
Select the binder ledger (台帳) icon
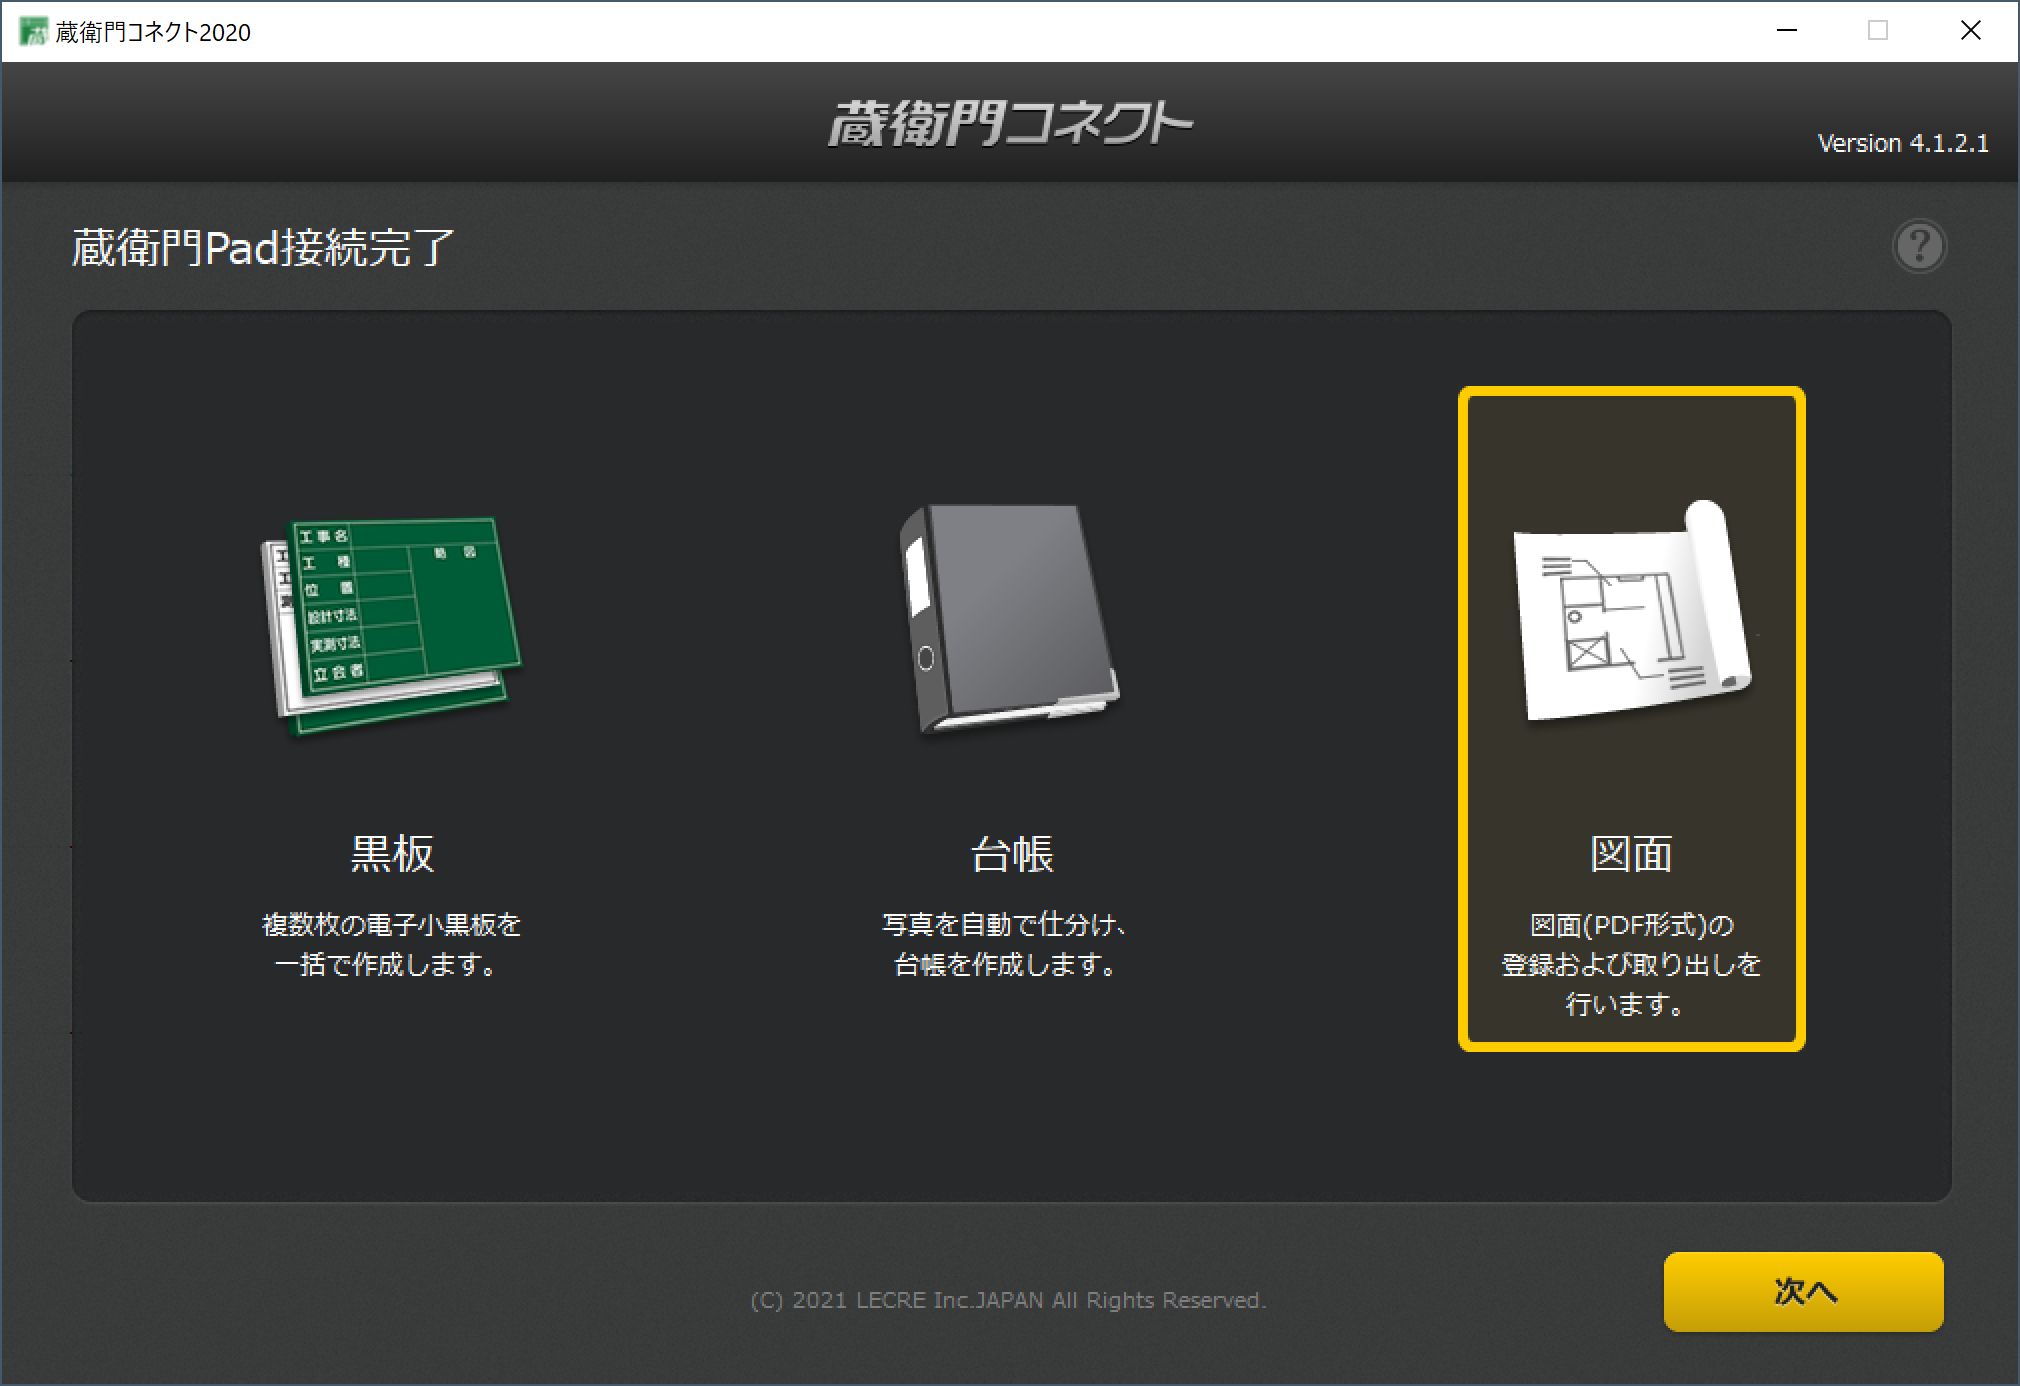1009,619
